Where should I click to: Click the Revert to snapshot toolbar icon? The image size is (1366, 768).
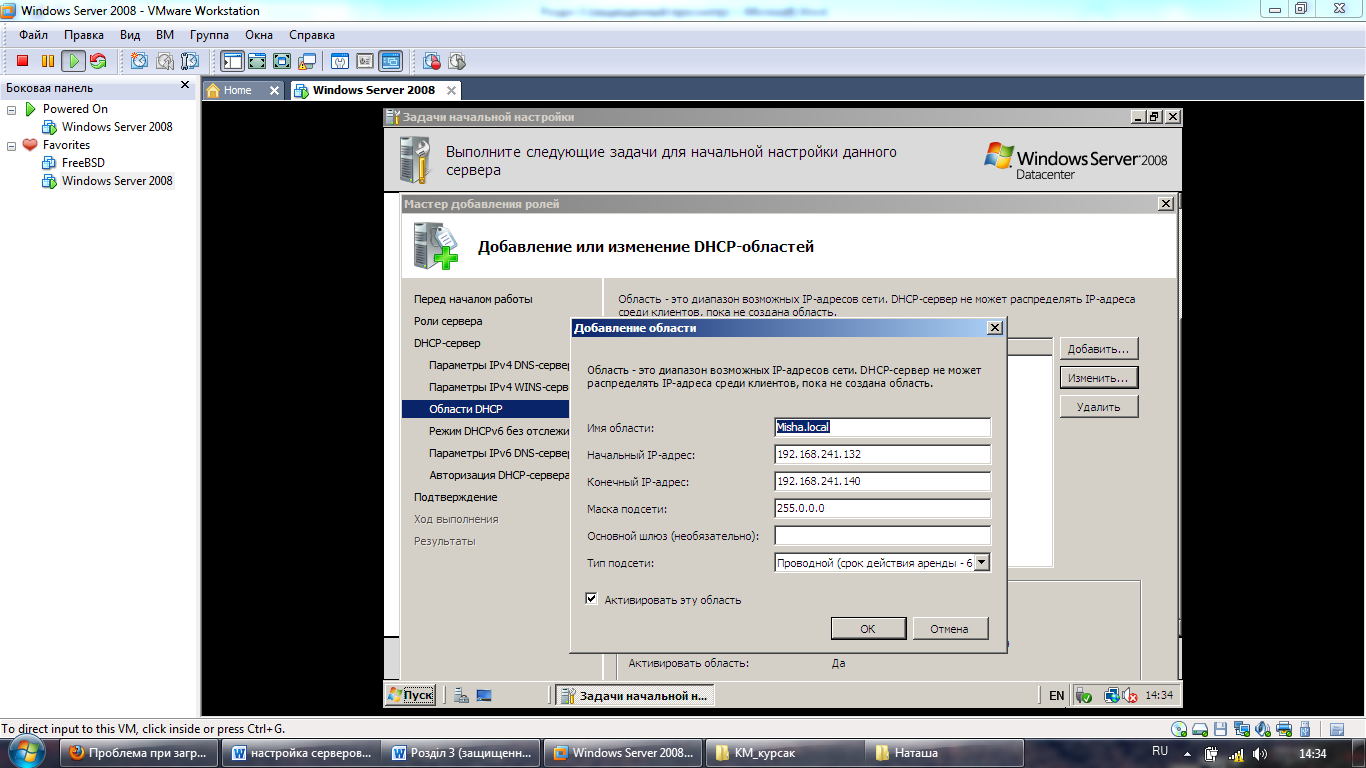click(164, 61)
